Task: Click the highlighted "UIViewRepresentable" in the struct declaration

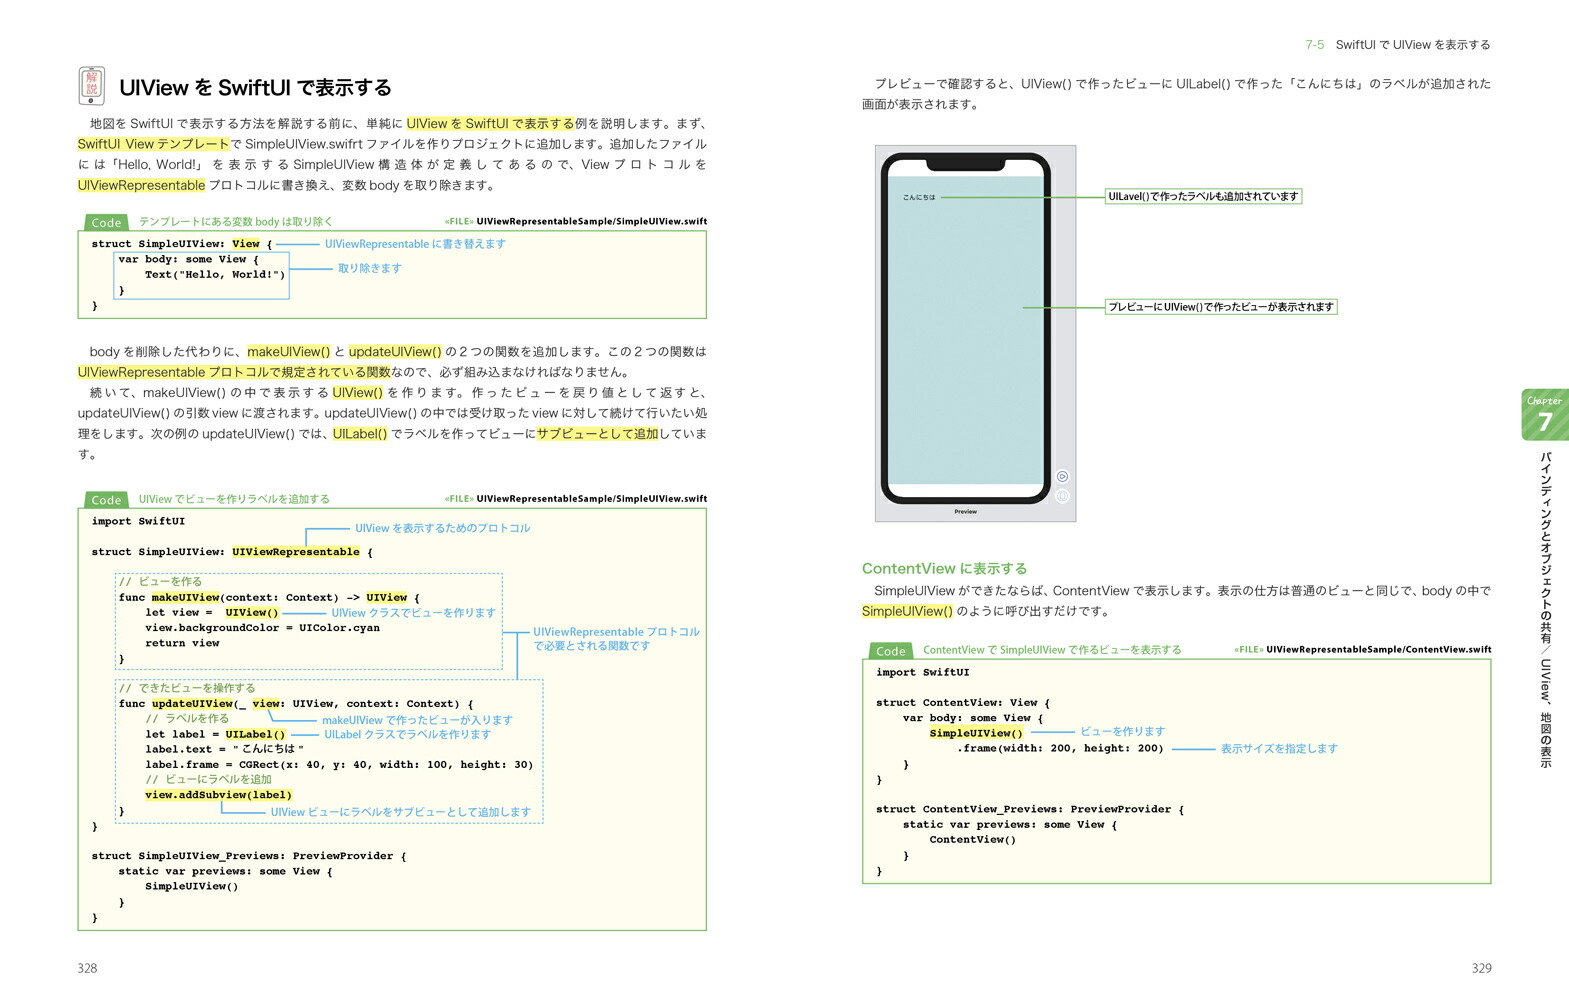Action: click(x=296, y=552)
